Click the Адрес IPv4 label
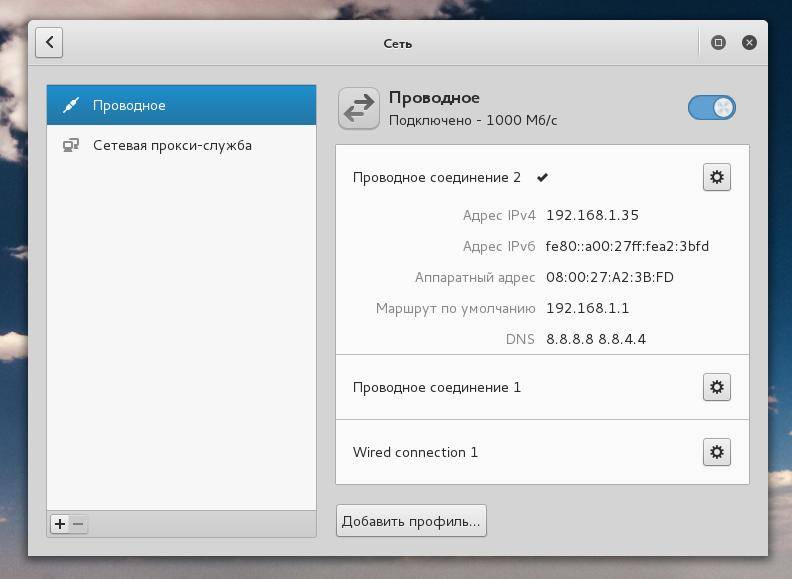 (x=499, y=216)
